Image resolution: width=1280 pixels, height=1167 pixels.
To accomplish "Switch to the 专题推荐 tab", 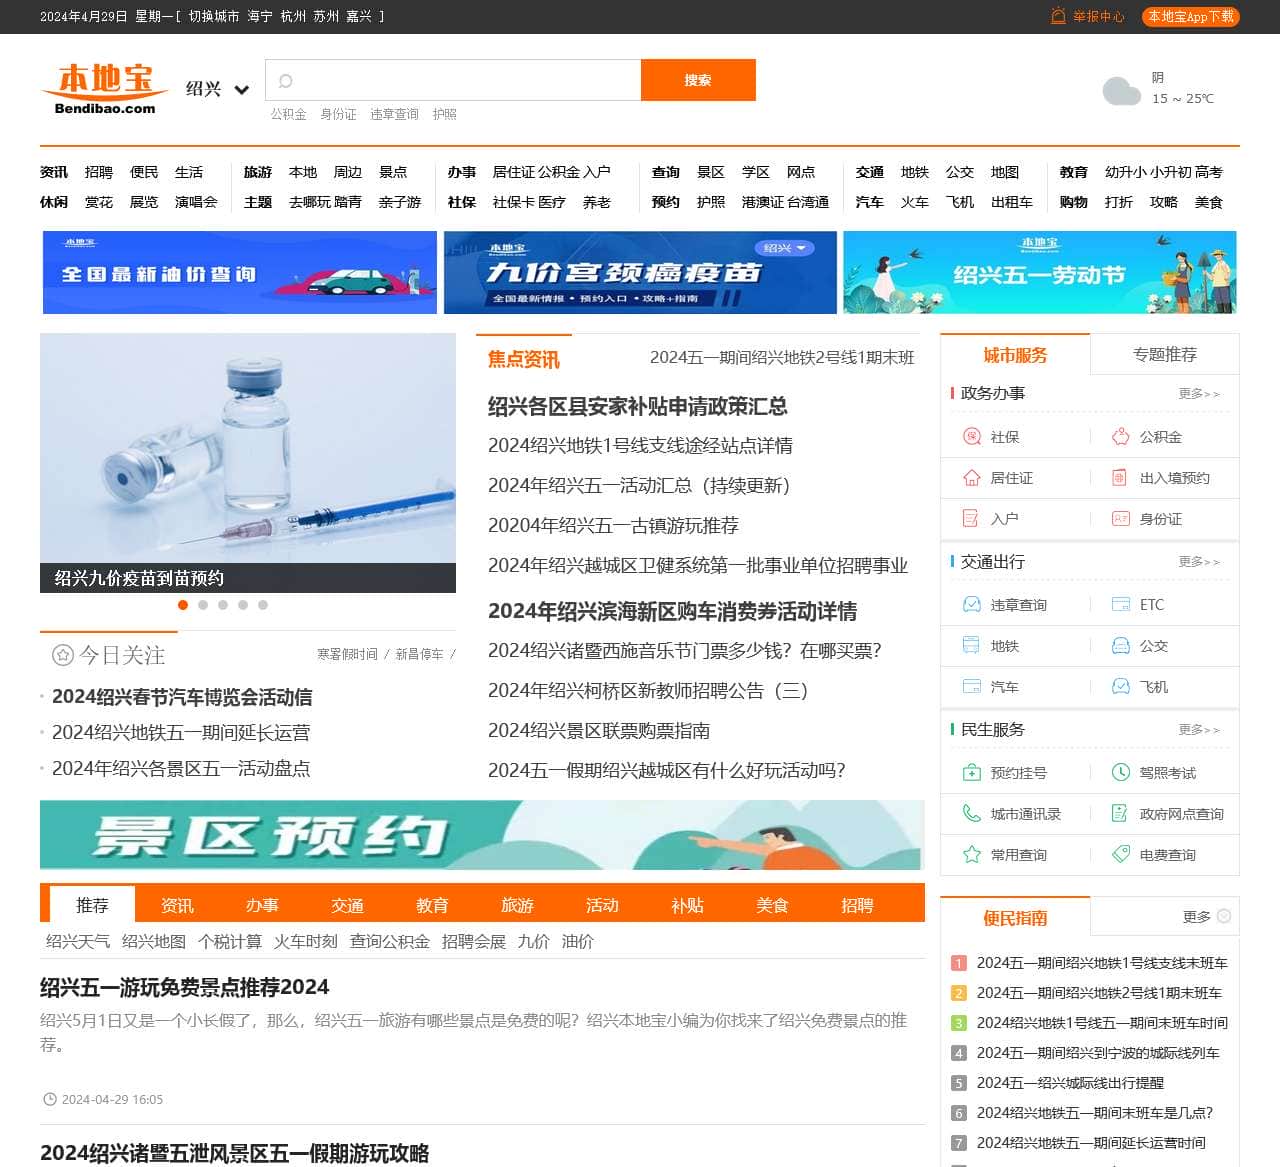I will [1164, 354].
